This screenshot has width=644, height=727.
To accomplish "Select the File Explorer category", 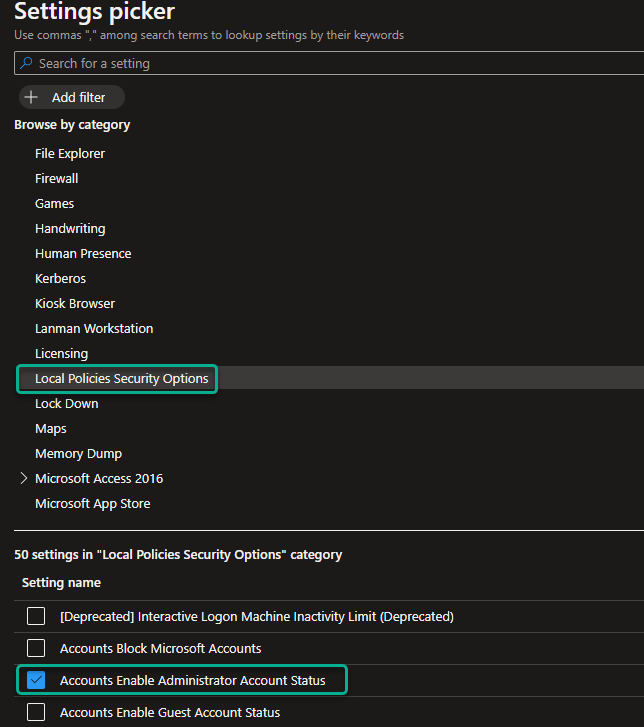I will [x=70, y=153].
